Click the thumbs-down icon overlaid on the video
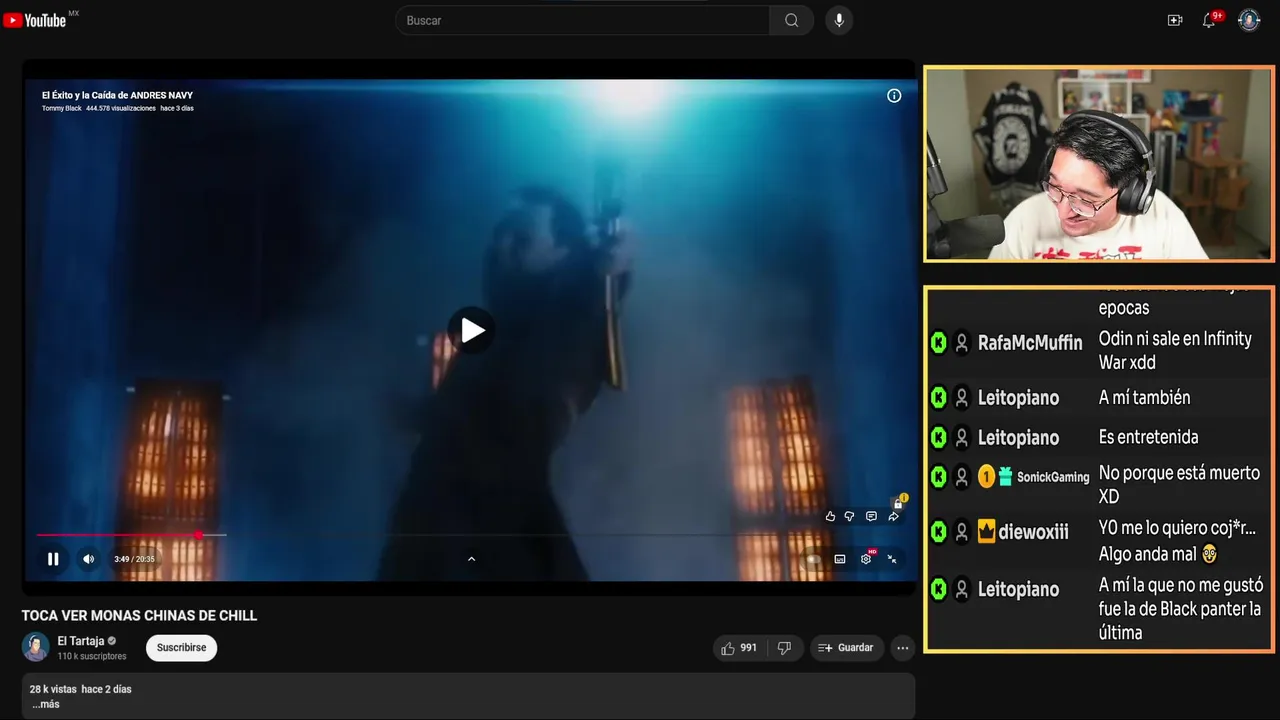1280x720 pixels. 849,516
